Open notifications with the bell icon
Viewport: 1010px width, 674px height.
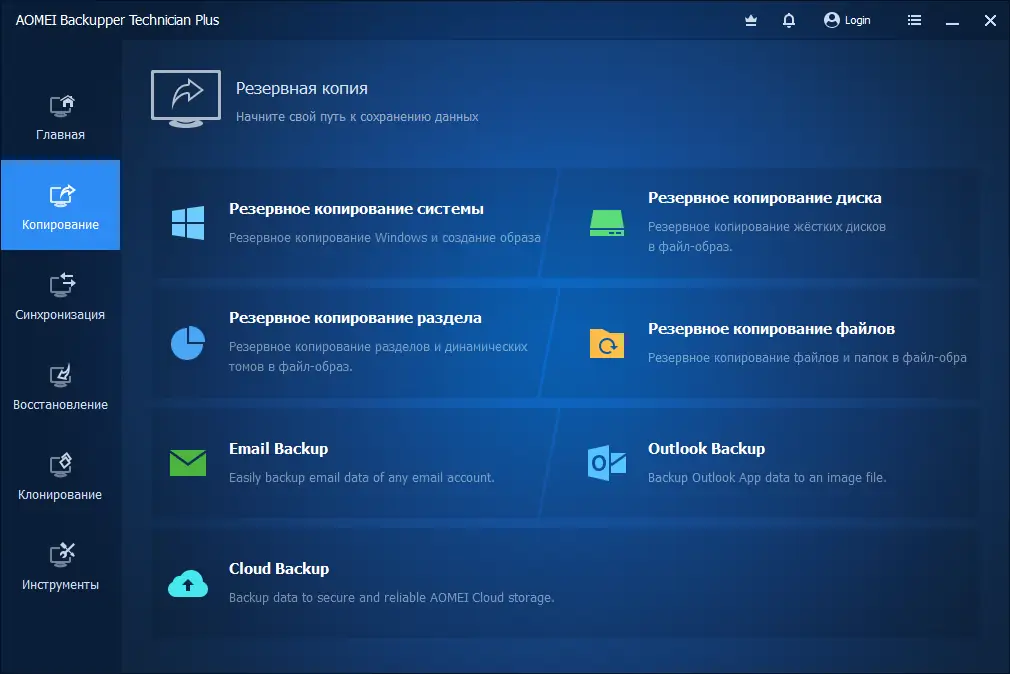point(788,20)
